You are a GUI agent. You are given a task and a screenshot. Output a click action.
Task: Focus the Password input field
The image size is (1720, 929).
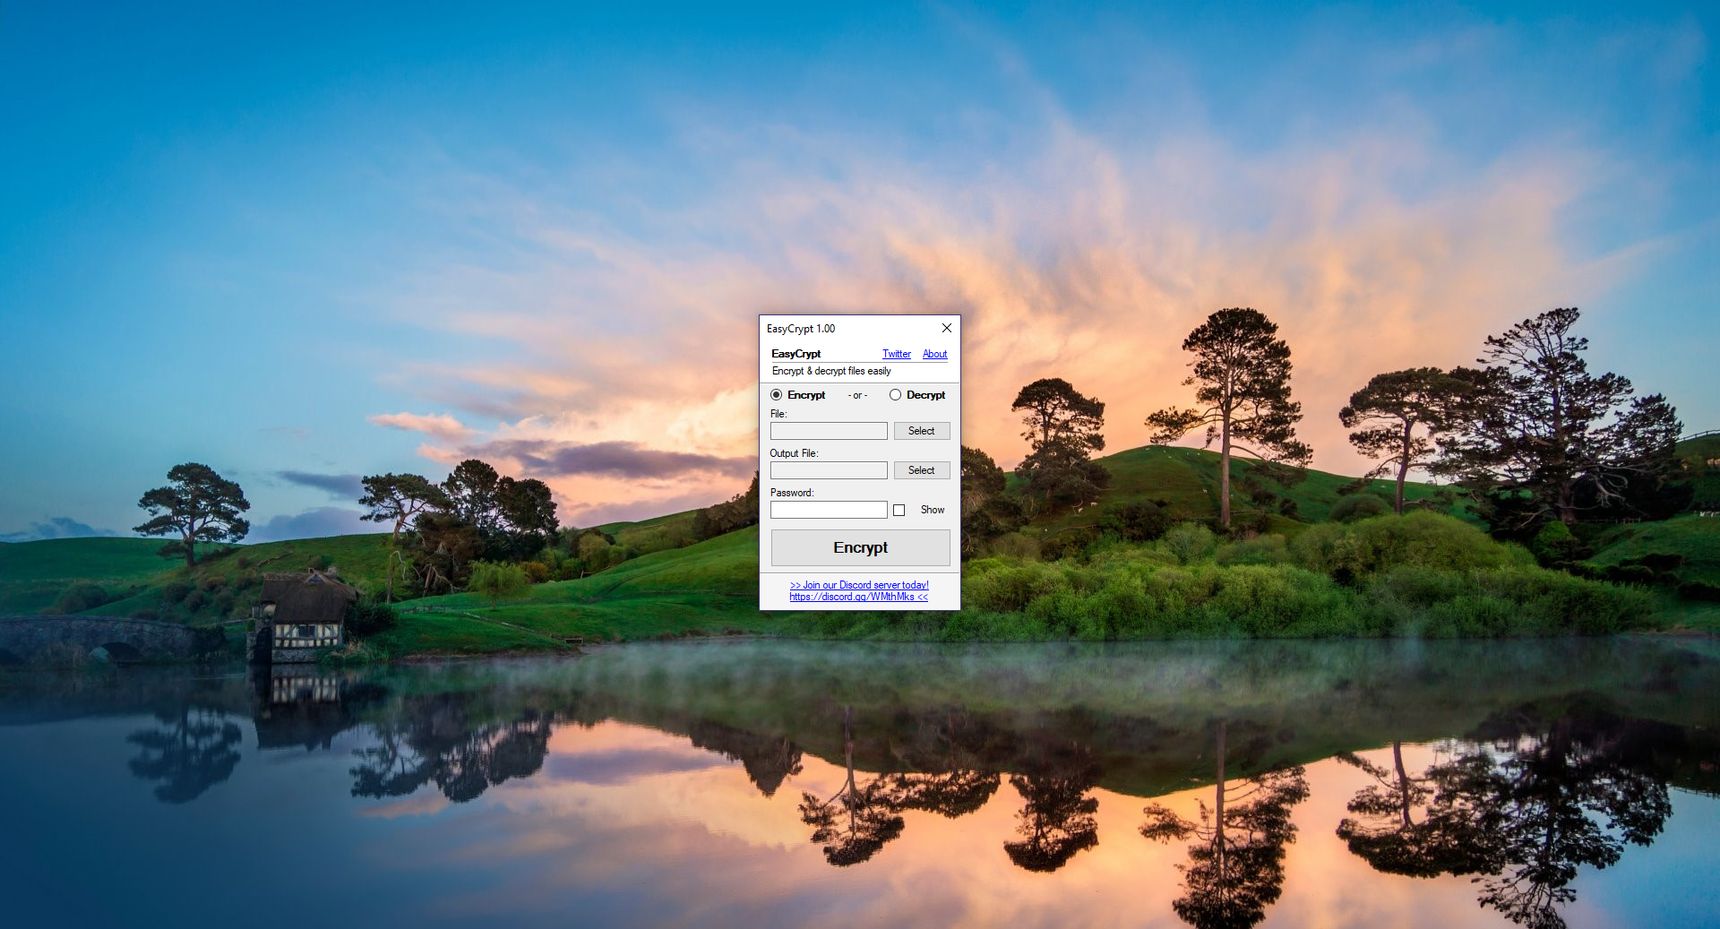[x=828, y=510]
